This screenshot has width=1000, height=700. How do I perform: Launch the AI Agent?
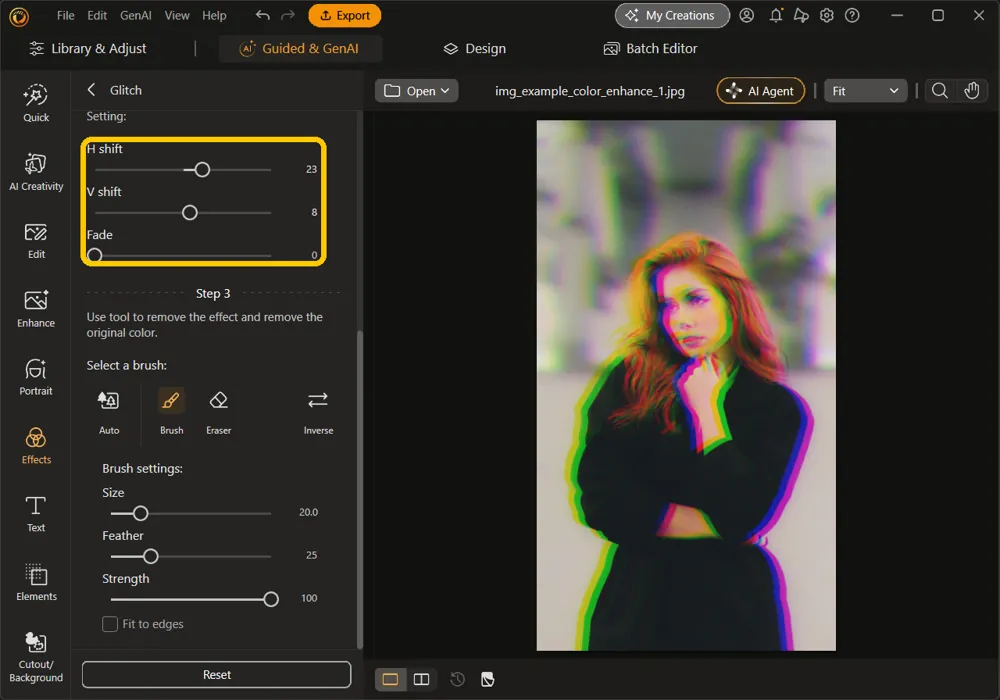point(761,91)
